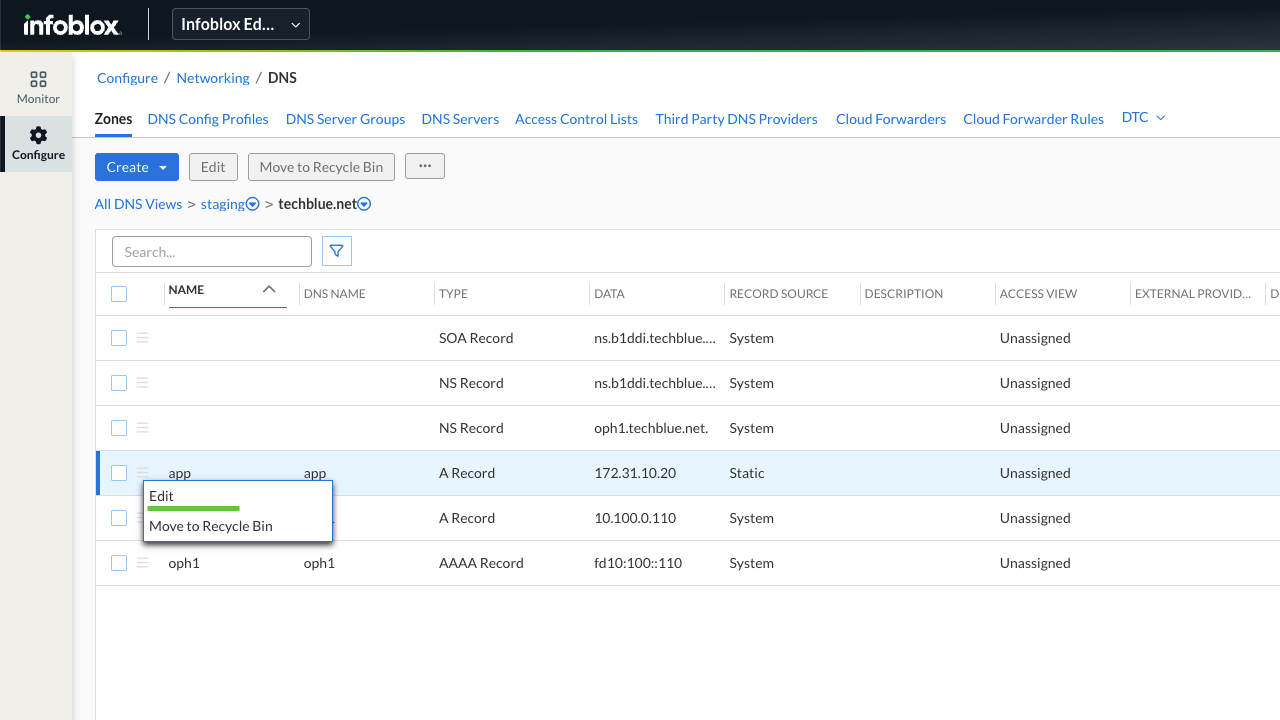Open the Create dropdown button

[x=137, y=167]
